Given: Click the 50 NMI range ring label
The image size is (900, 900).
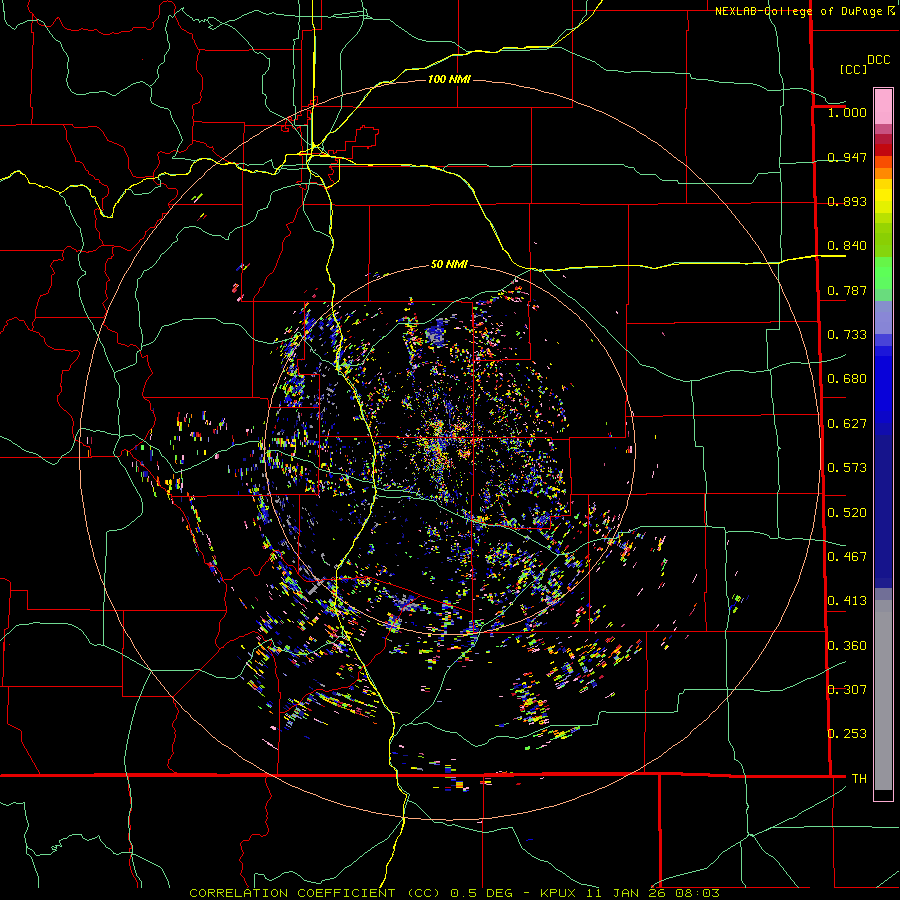Looking at the screenshot, I should tap(449, 264).
